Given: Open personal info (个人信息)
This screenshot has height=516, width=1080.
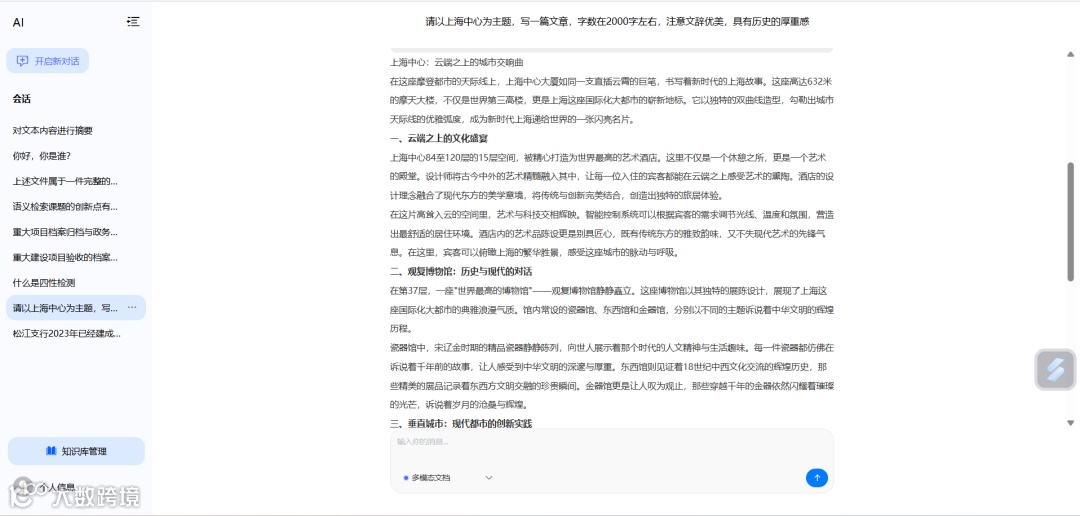Looking at the screenshot, I should click(x=56, y=487).
